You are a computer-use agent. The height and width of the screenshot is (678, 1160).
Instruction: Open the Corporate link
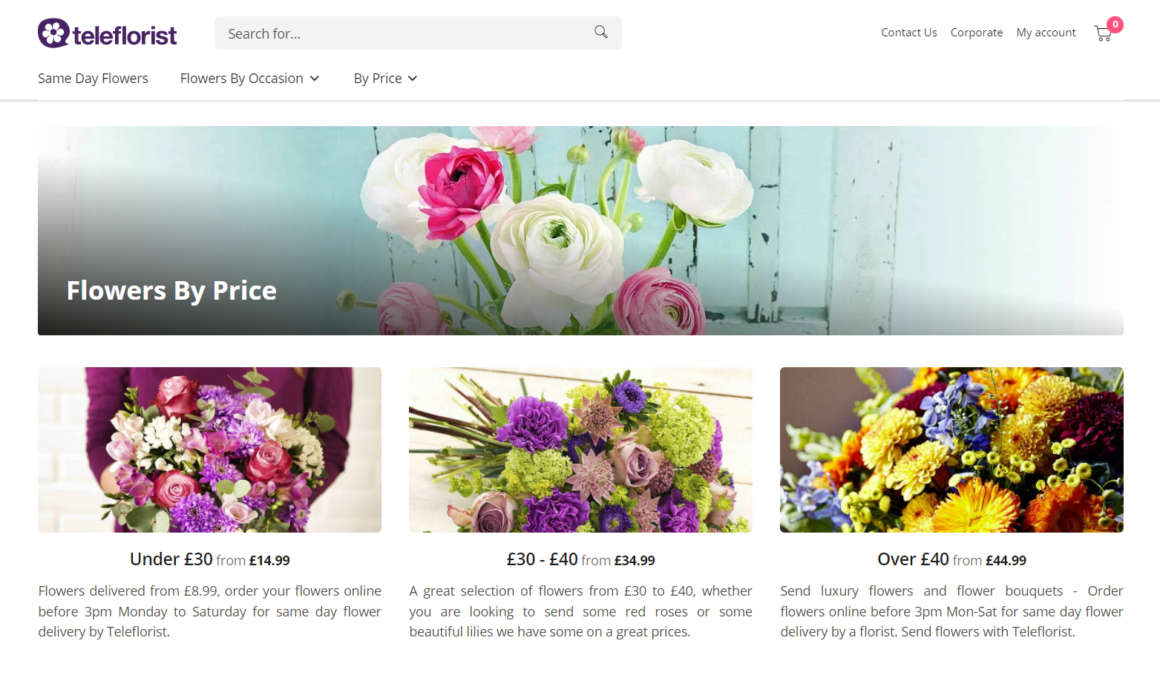pyautogui.click(x=977, y=33)
